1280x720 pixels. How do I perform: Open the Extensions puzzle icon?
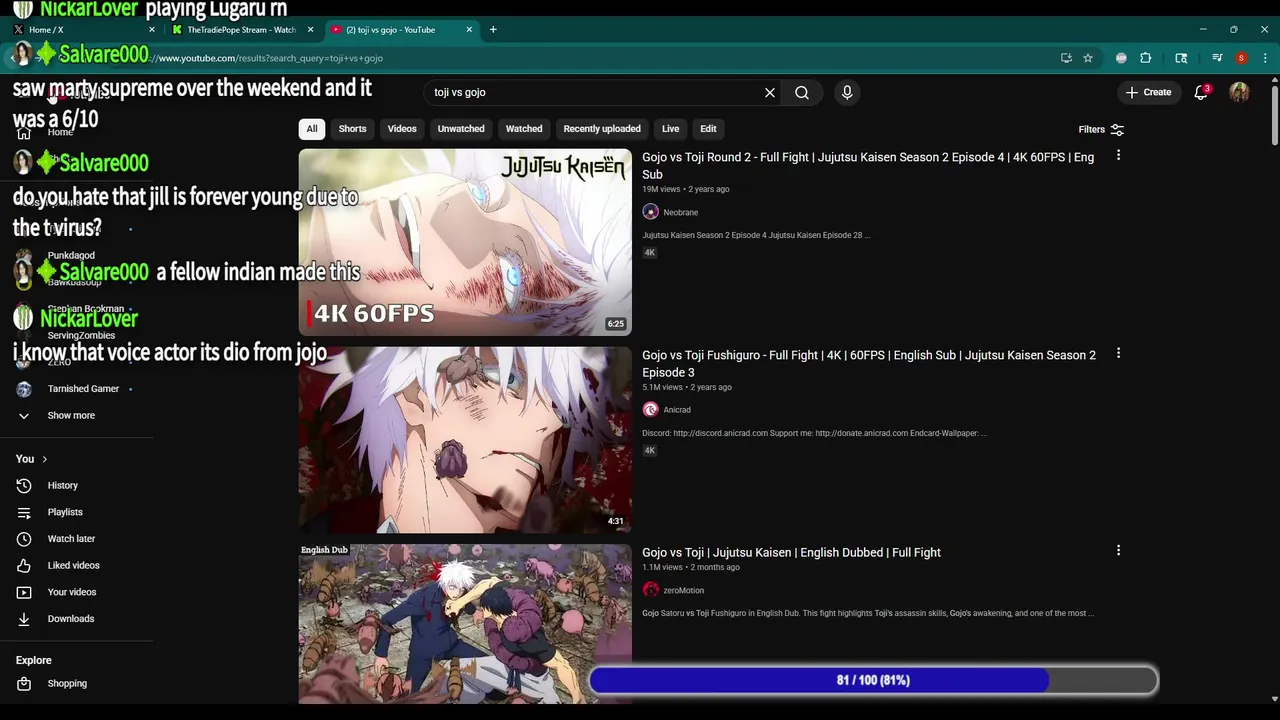coord(1146,58)
